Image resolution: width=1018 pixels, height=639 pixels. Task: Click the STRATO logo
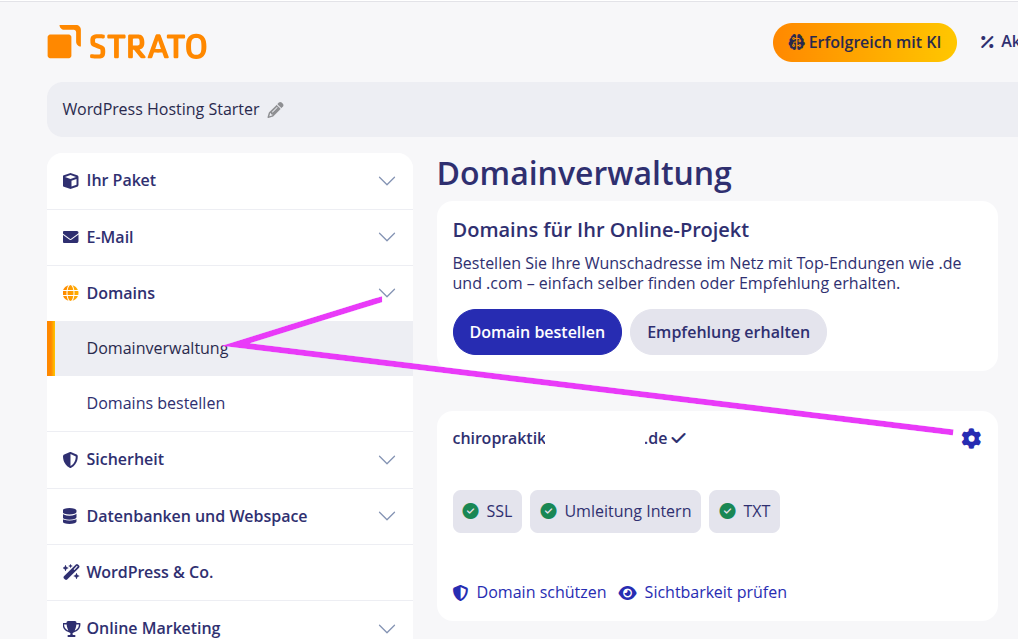tap(127, 45)
